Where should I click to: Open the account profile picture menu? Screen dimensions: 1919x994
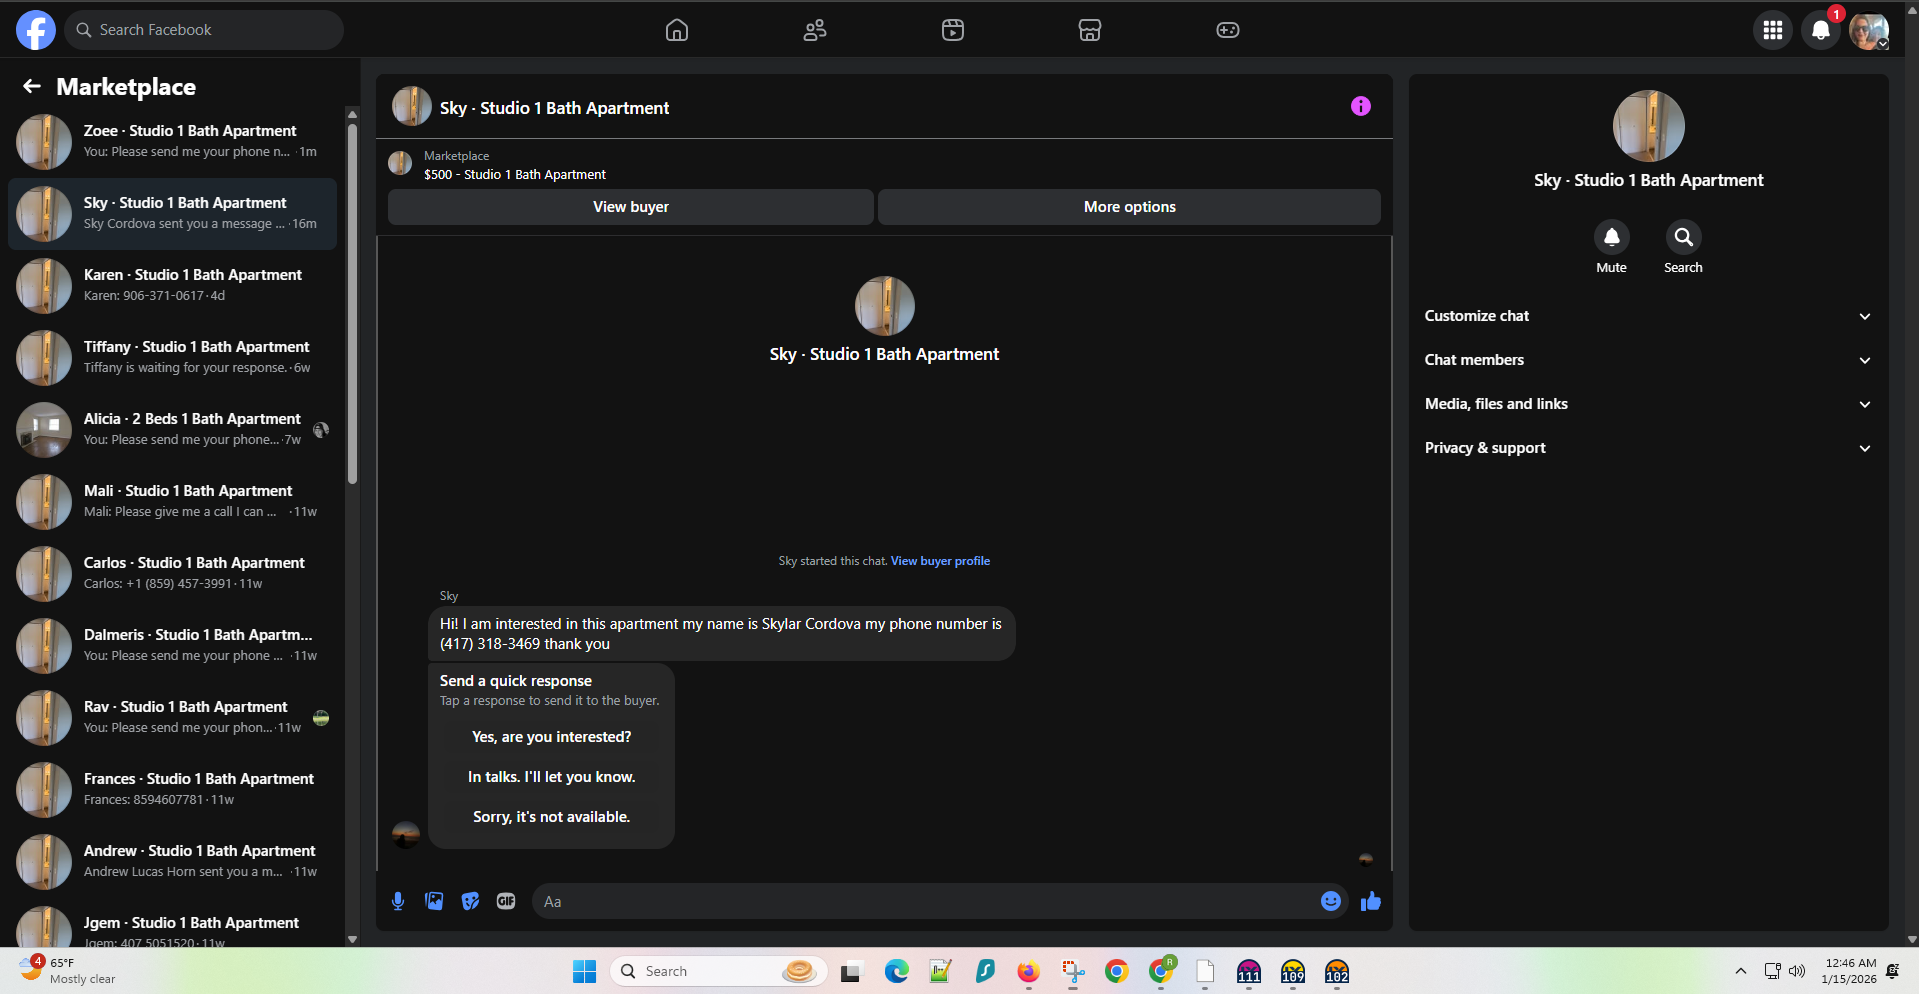[x=1868, y=30]
